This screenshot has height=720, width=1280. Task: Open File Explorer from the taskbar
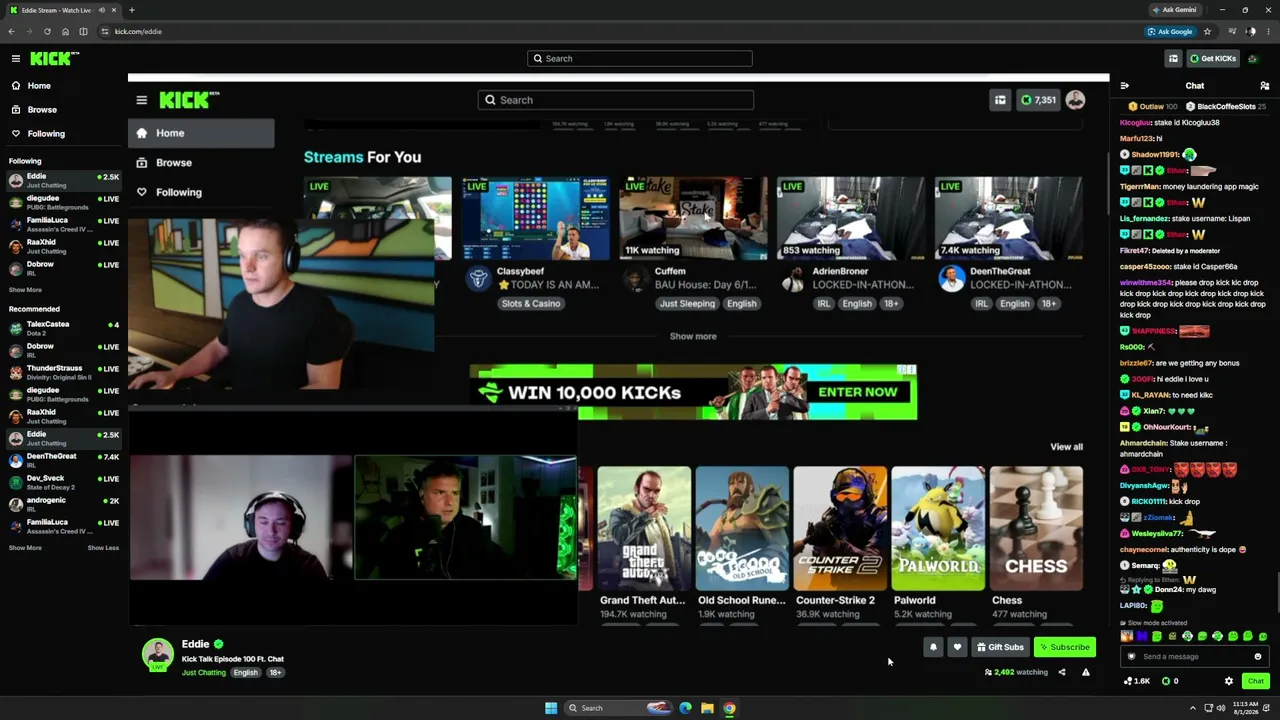coord(707,708)
